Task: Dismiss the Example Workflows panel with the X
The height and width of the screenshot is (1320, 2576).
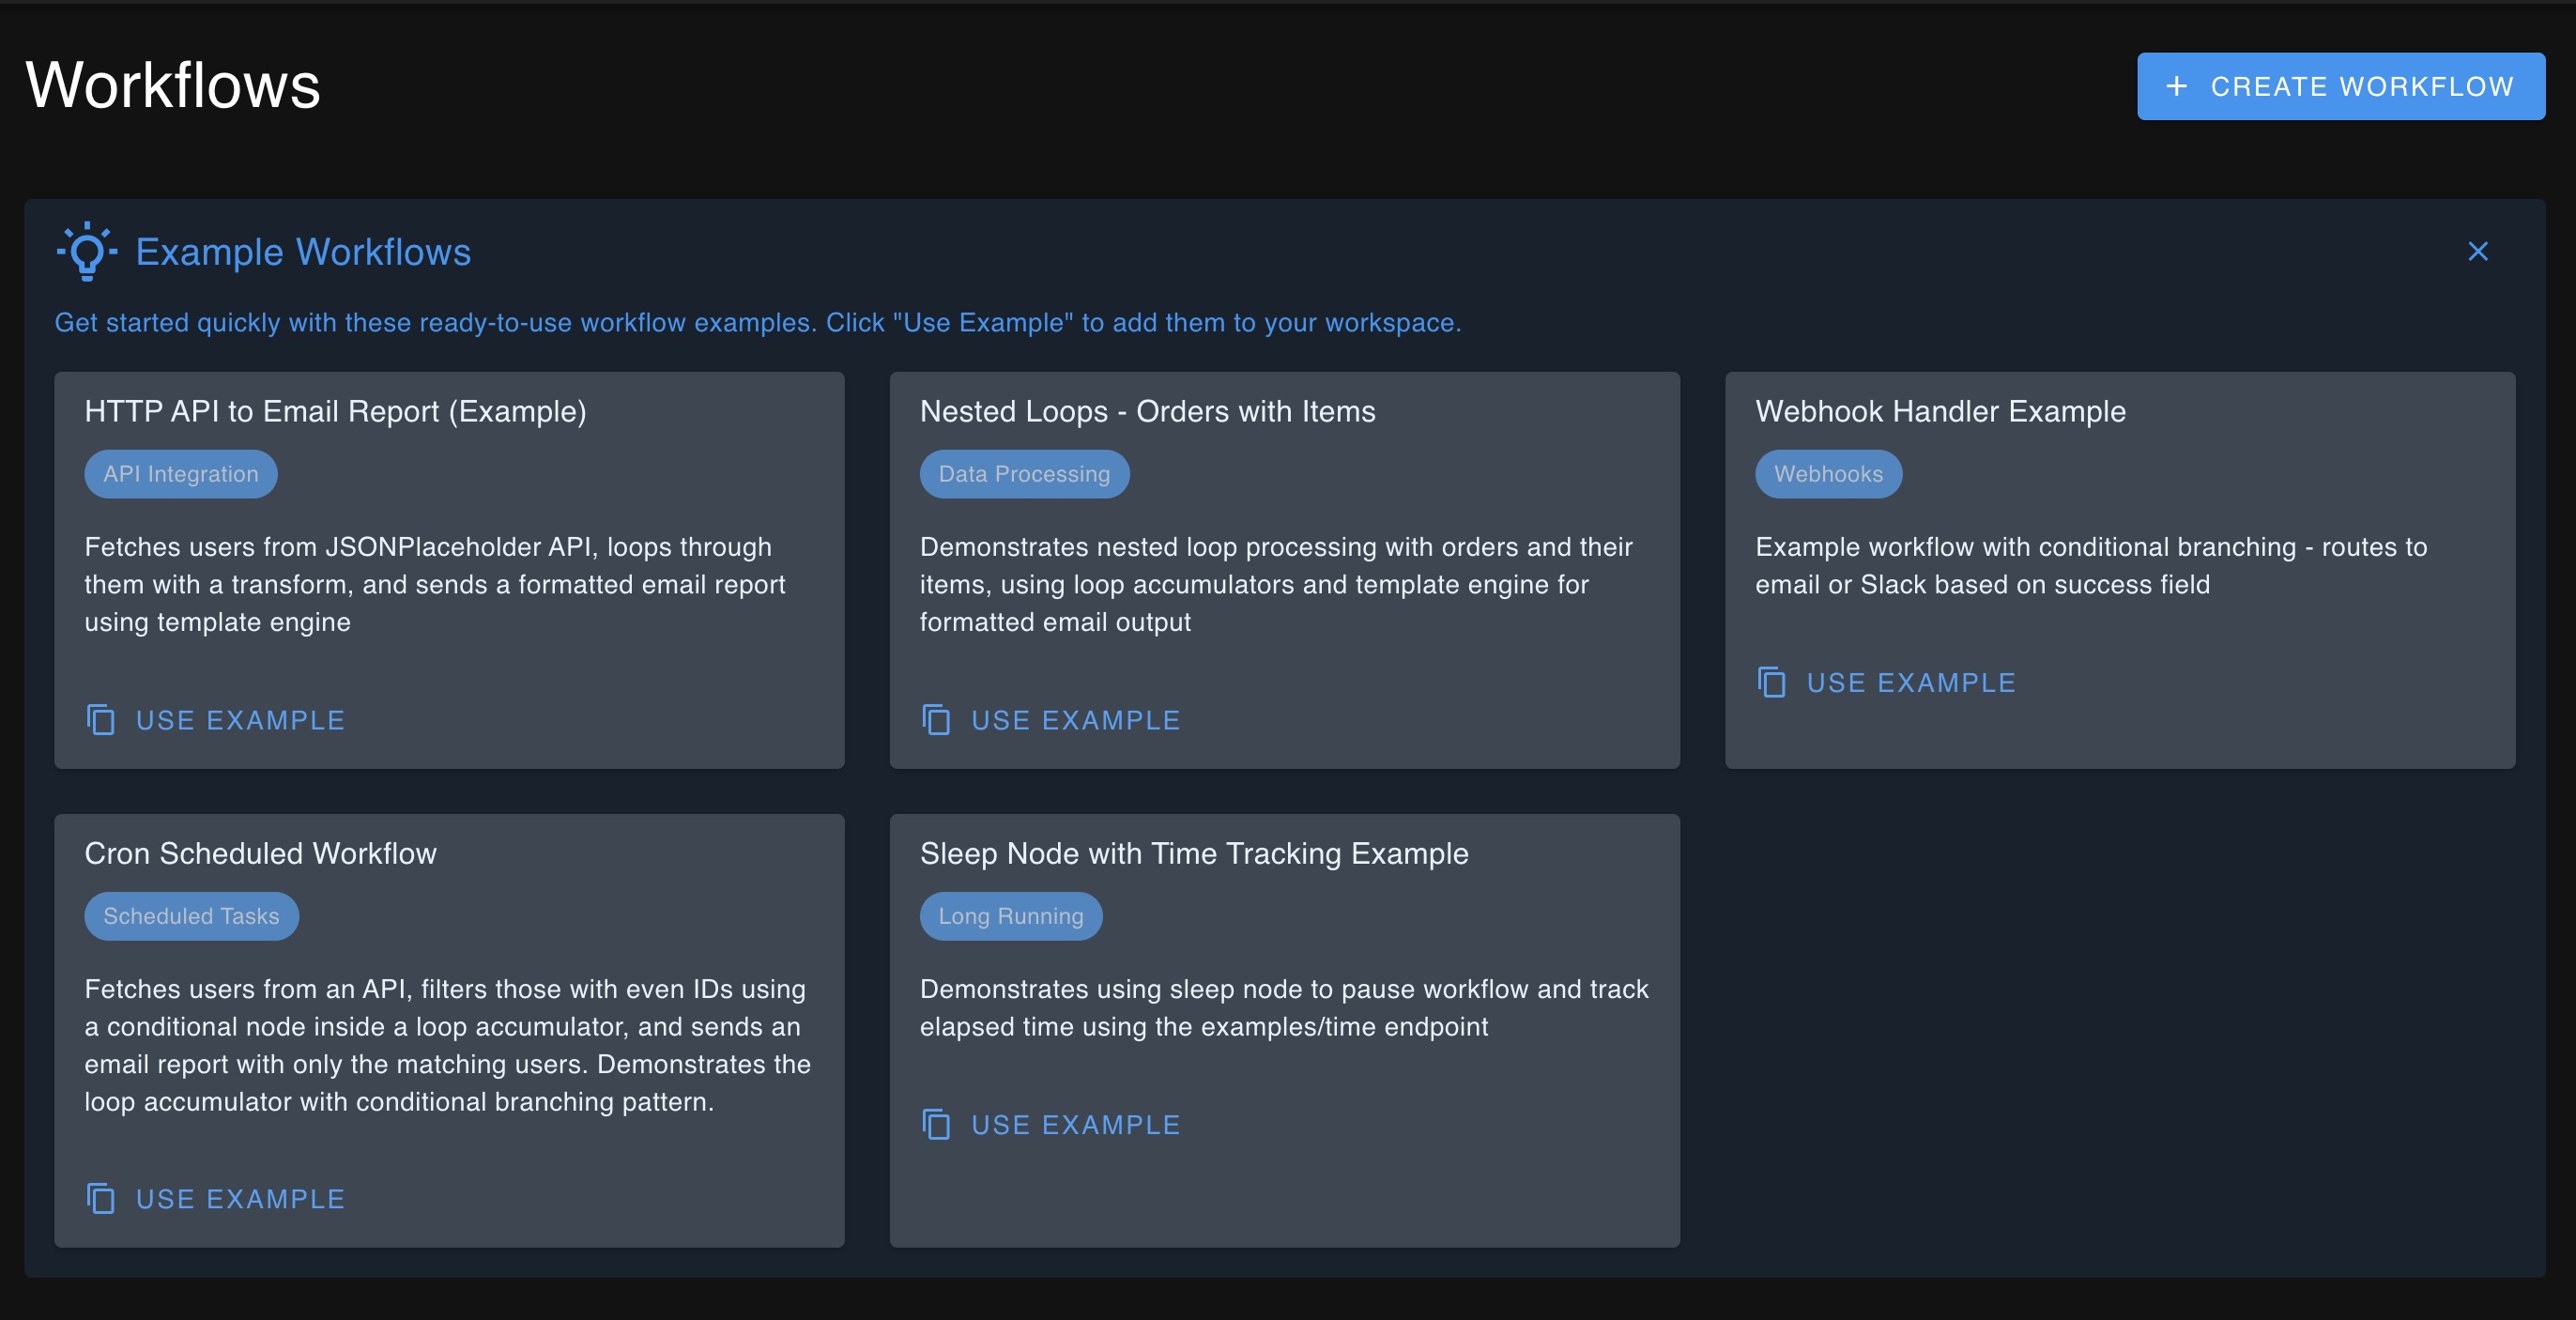Action: click(2477, 251)
